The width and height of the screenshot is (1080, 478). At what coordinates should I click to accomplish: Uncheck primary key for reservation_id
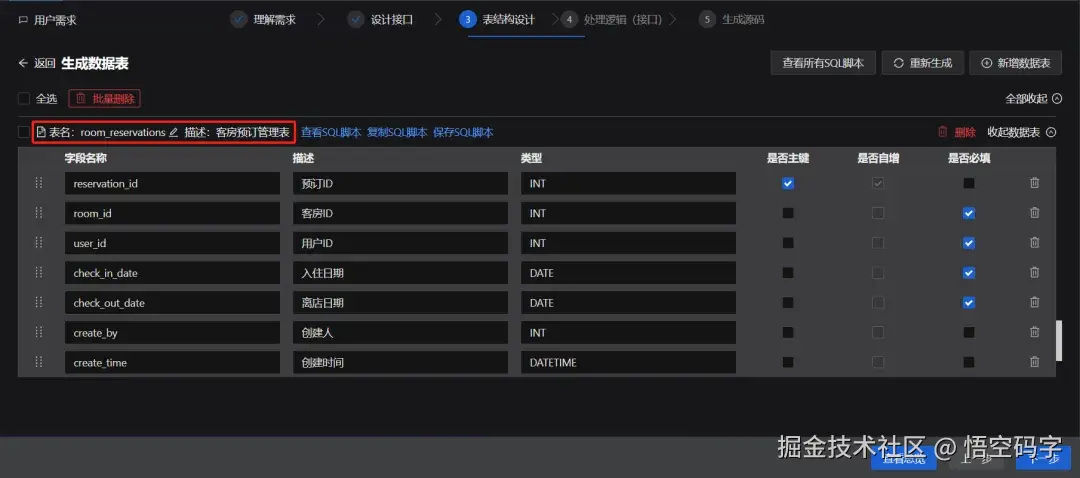click(x=788, y=183)
